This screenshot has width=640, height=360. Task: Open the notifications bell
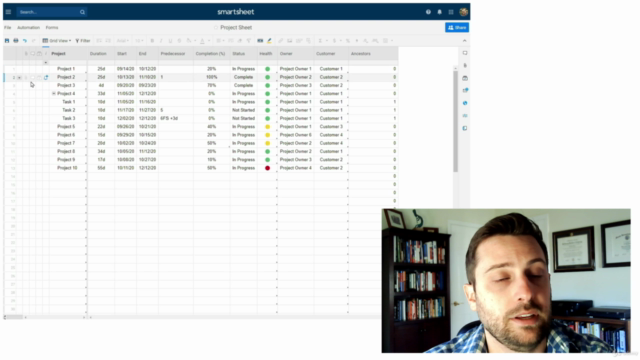(440, 12)
